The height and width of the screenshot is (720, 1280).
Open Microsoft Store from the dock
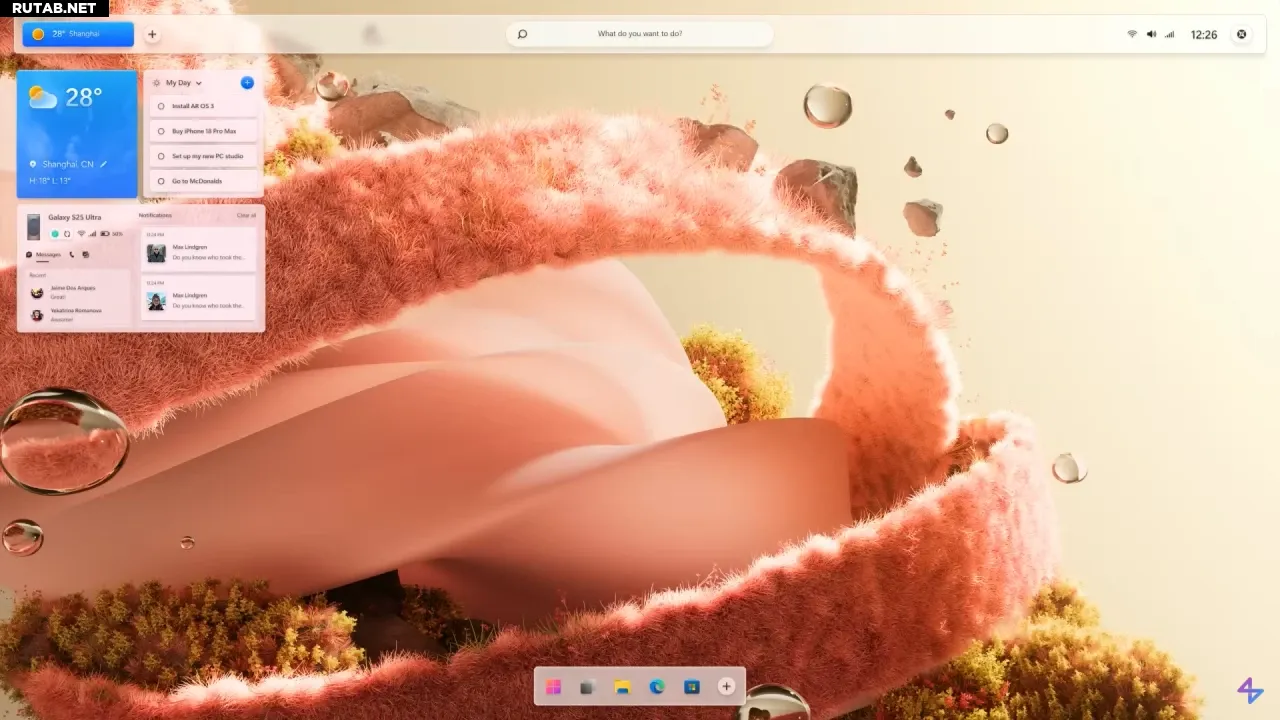point(691,687)
